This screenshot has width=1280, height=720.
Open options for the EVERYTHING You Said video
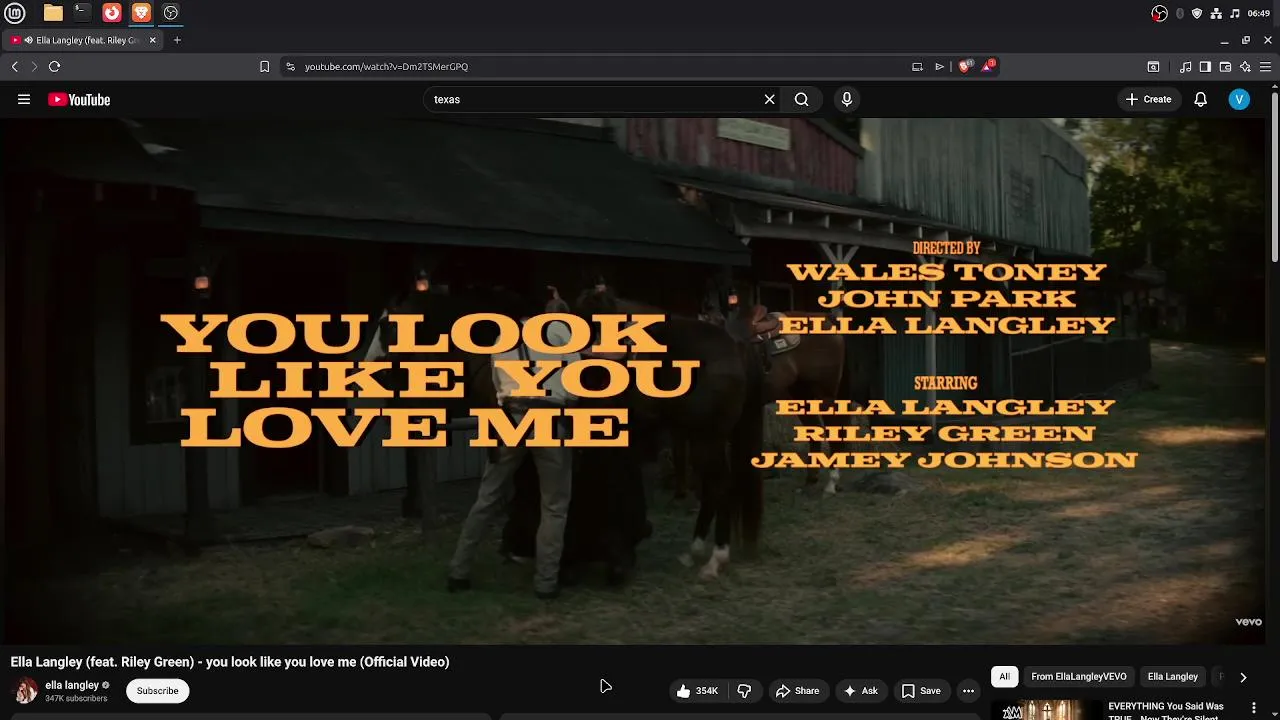(1253, 708)
